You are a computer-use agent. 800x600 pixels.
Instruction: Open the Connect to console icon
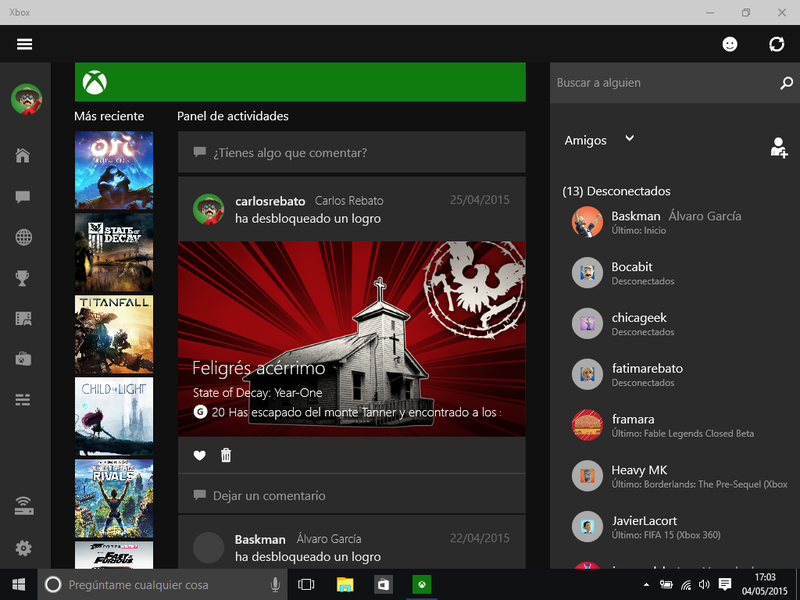coord(24,505)
